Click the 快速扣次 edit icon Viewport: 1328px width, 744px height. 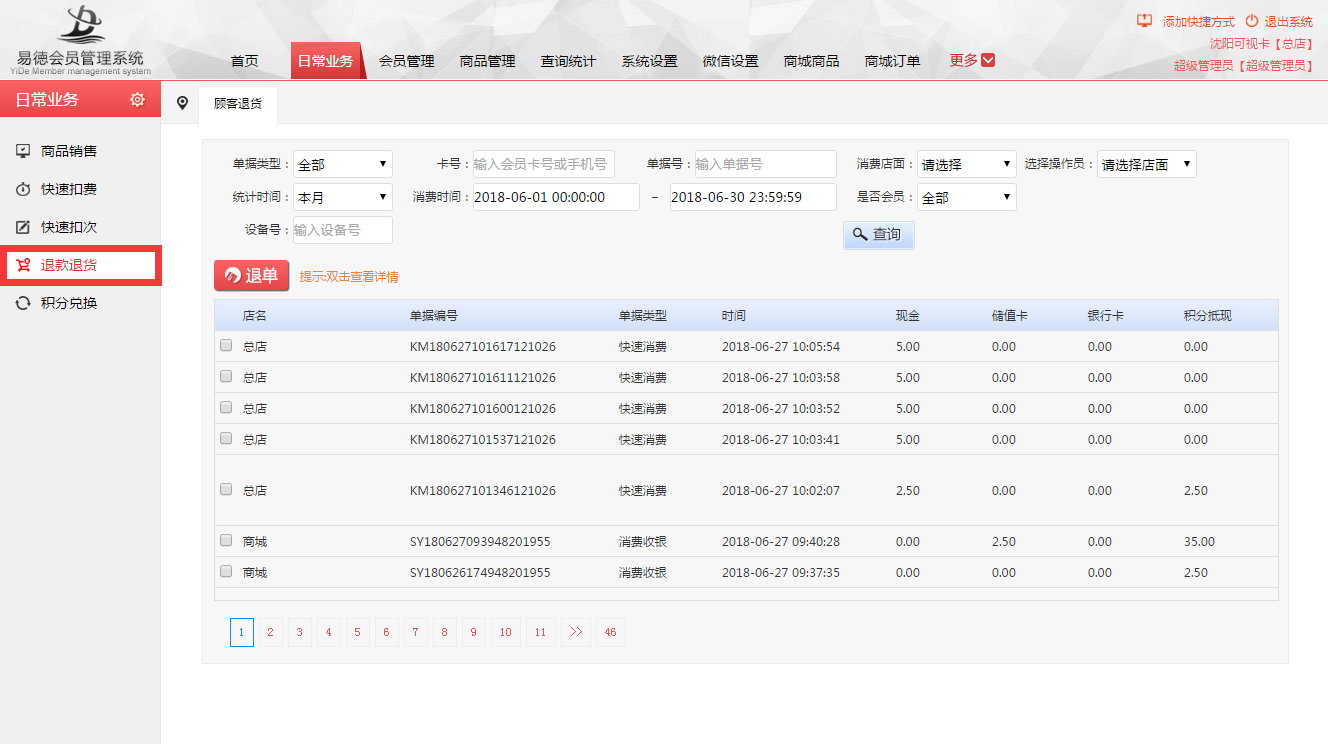(x=23, y=227)
